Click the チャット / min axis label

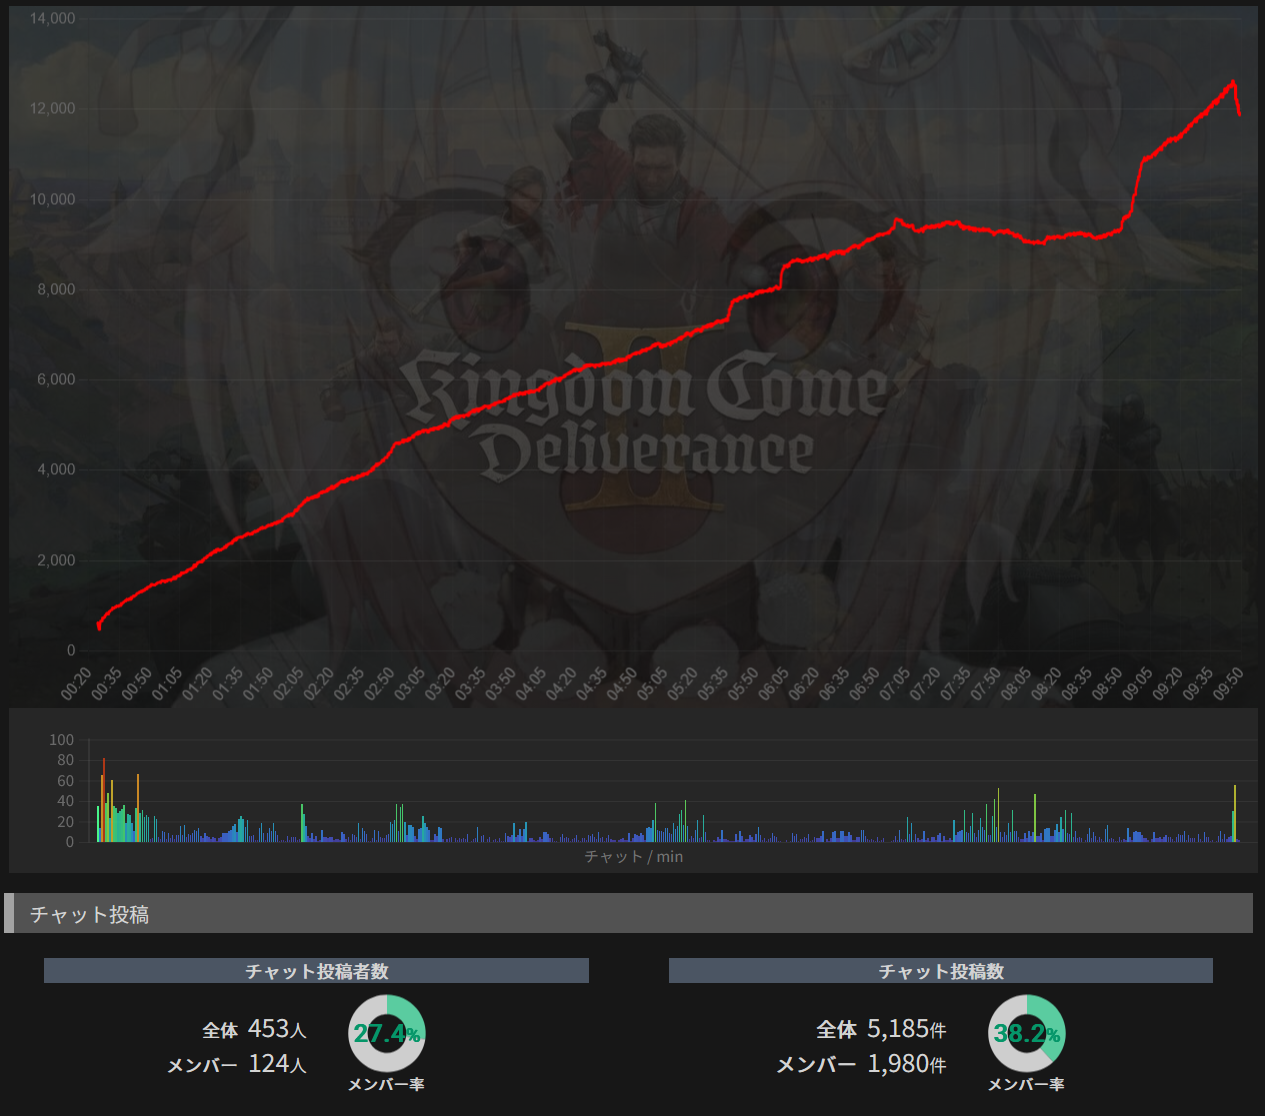[x=634, y=857]
